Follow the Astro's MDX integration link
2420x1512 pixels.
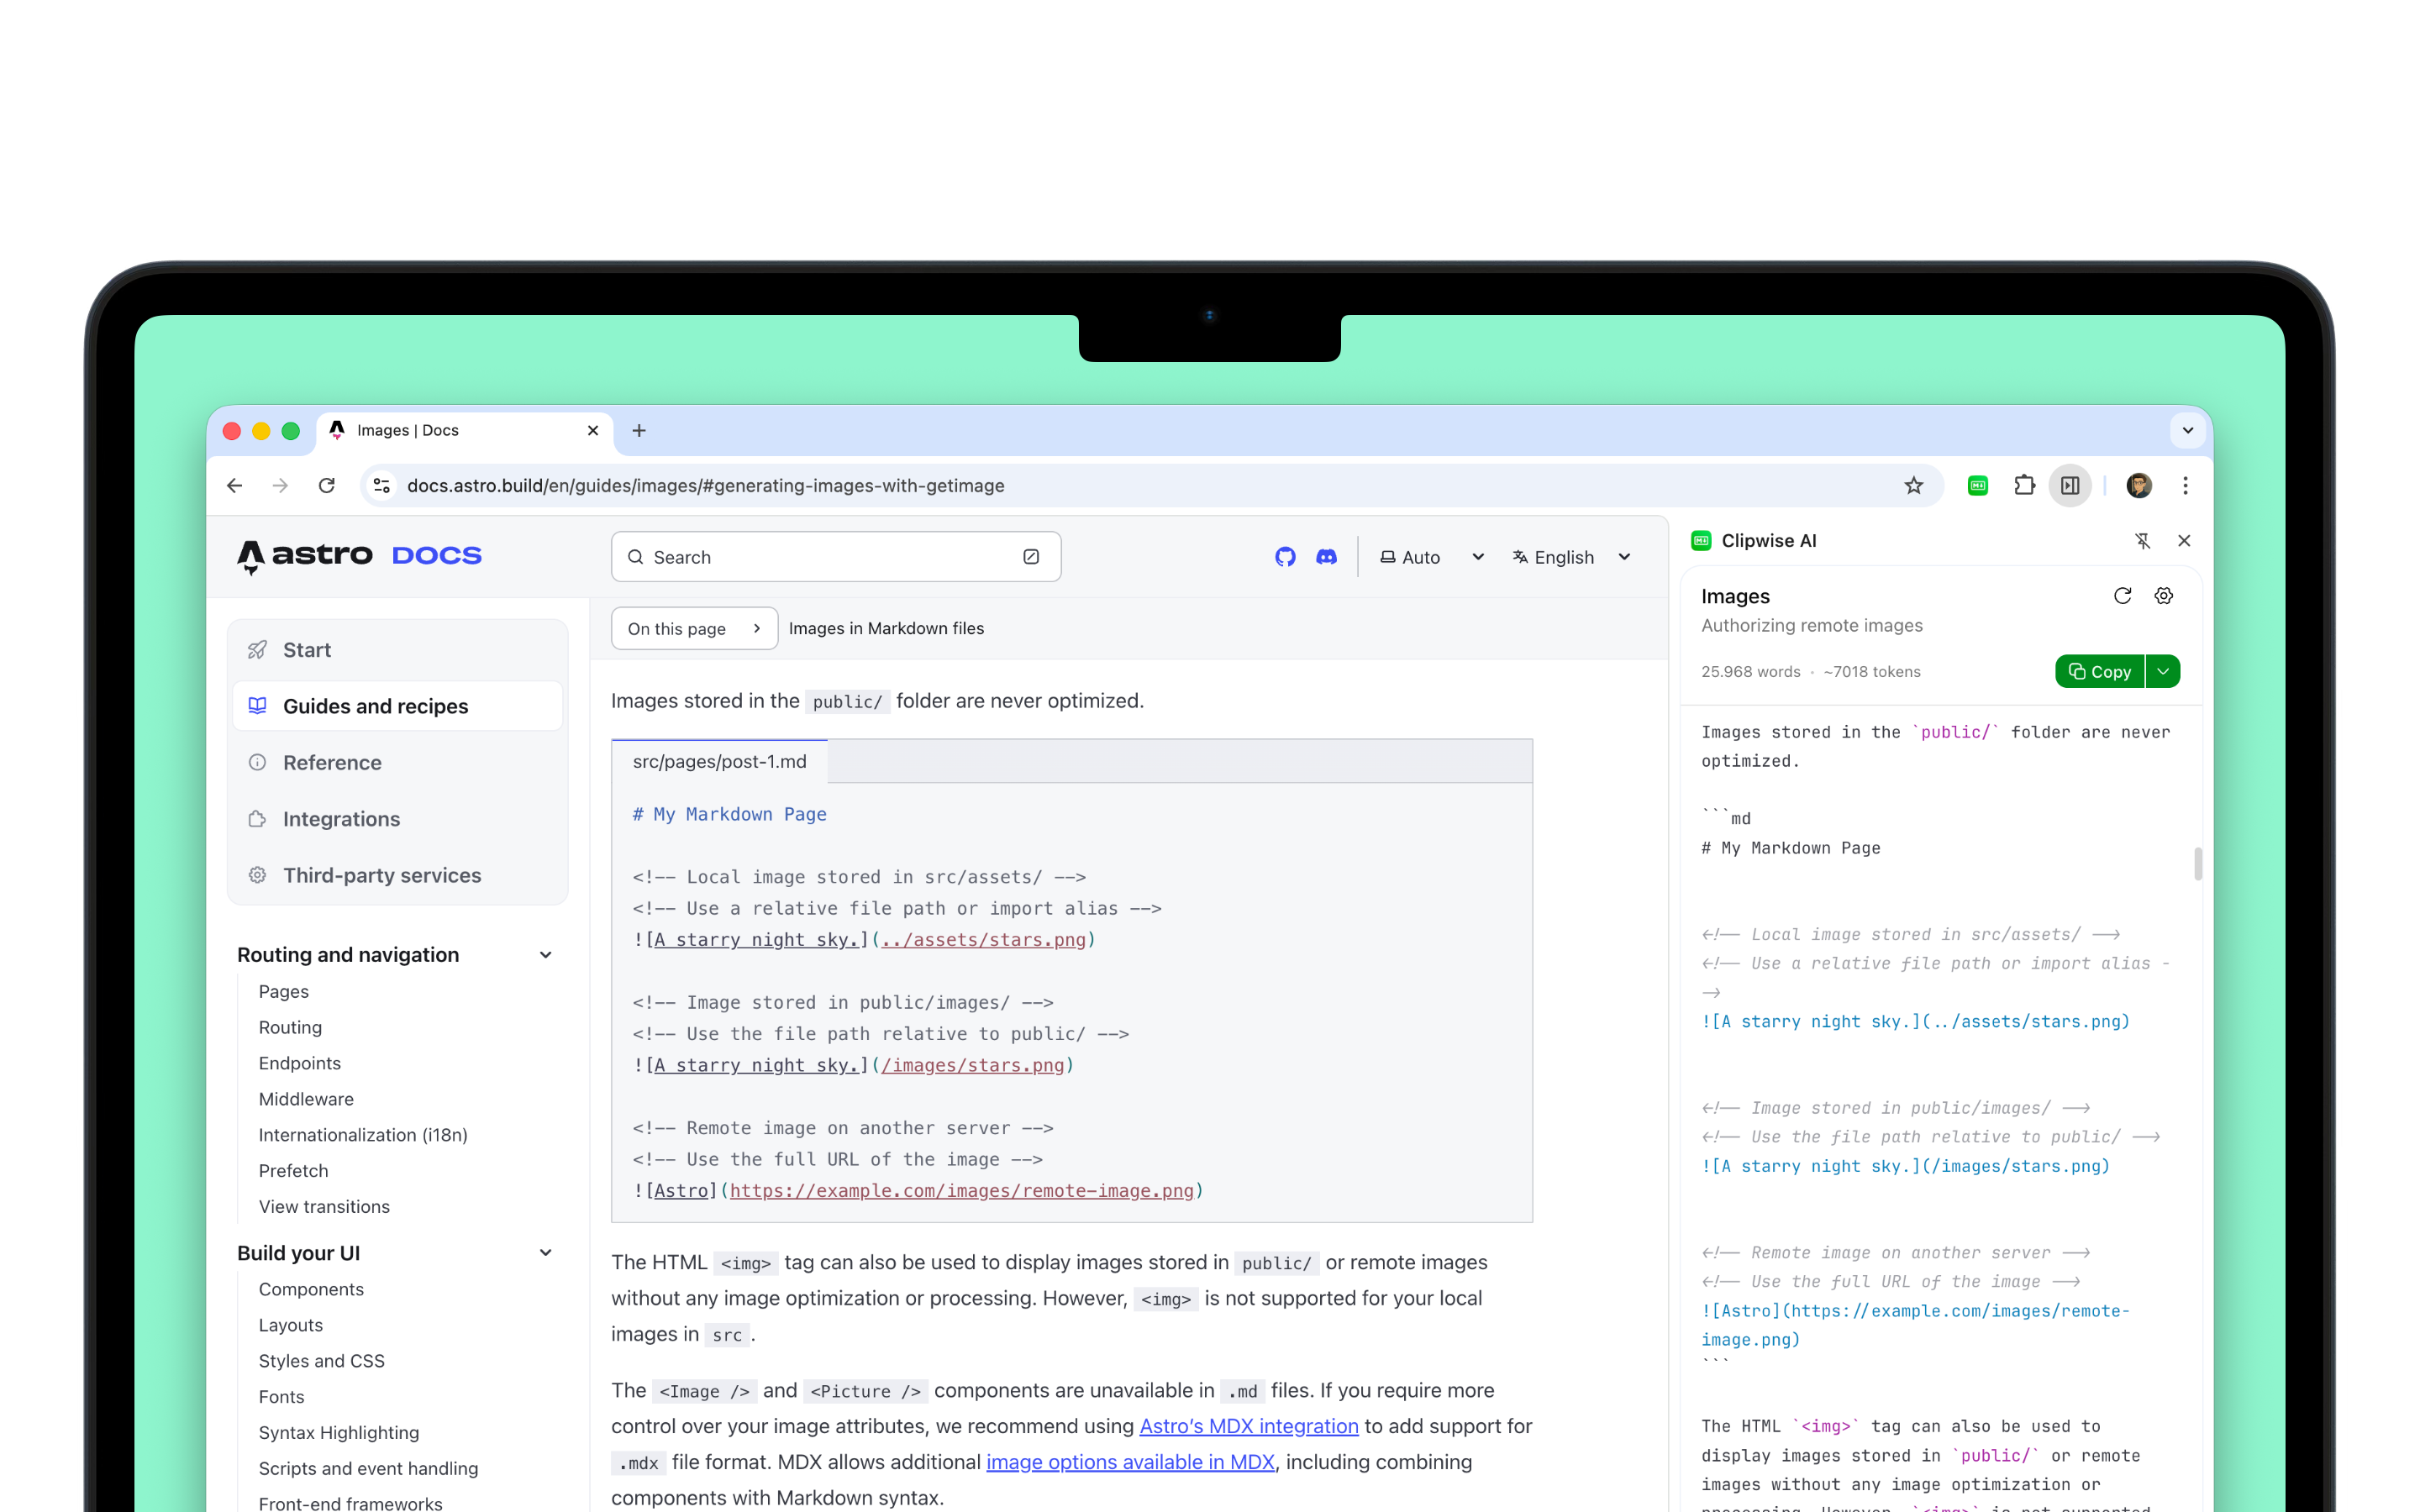(x=1248, y=1426)
